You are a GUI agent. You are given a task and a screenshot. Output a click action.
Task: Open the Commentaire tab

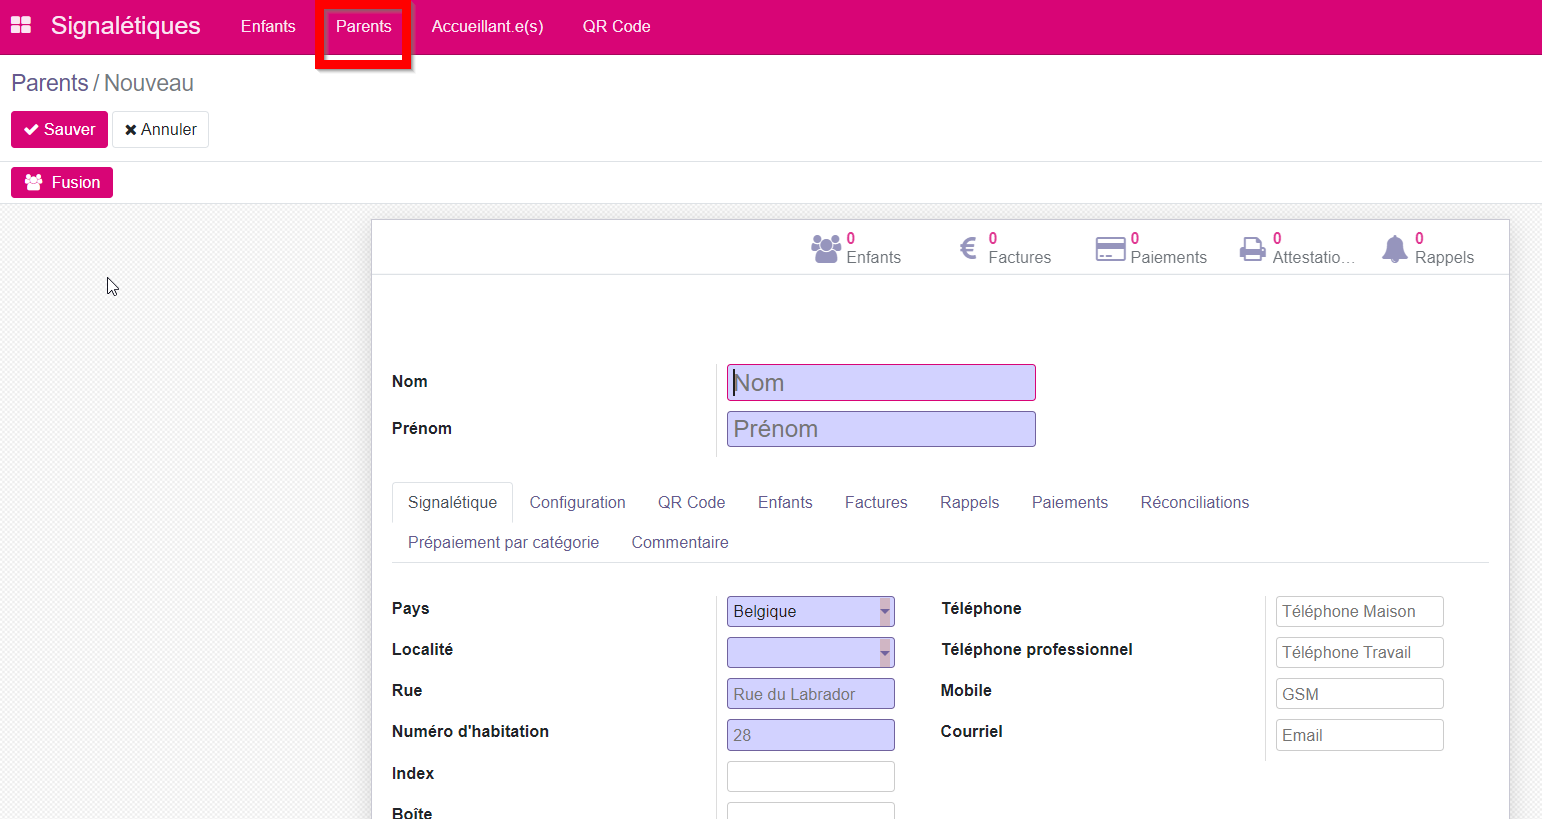click(x=680, y=542)
